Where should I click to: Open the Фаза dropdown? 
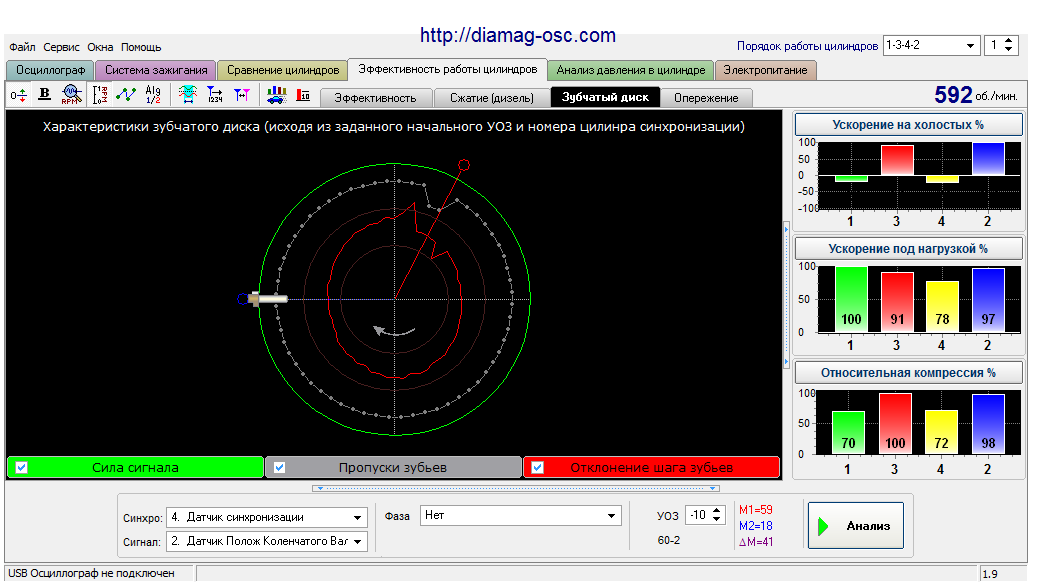pos(611,516)
